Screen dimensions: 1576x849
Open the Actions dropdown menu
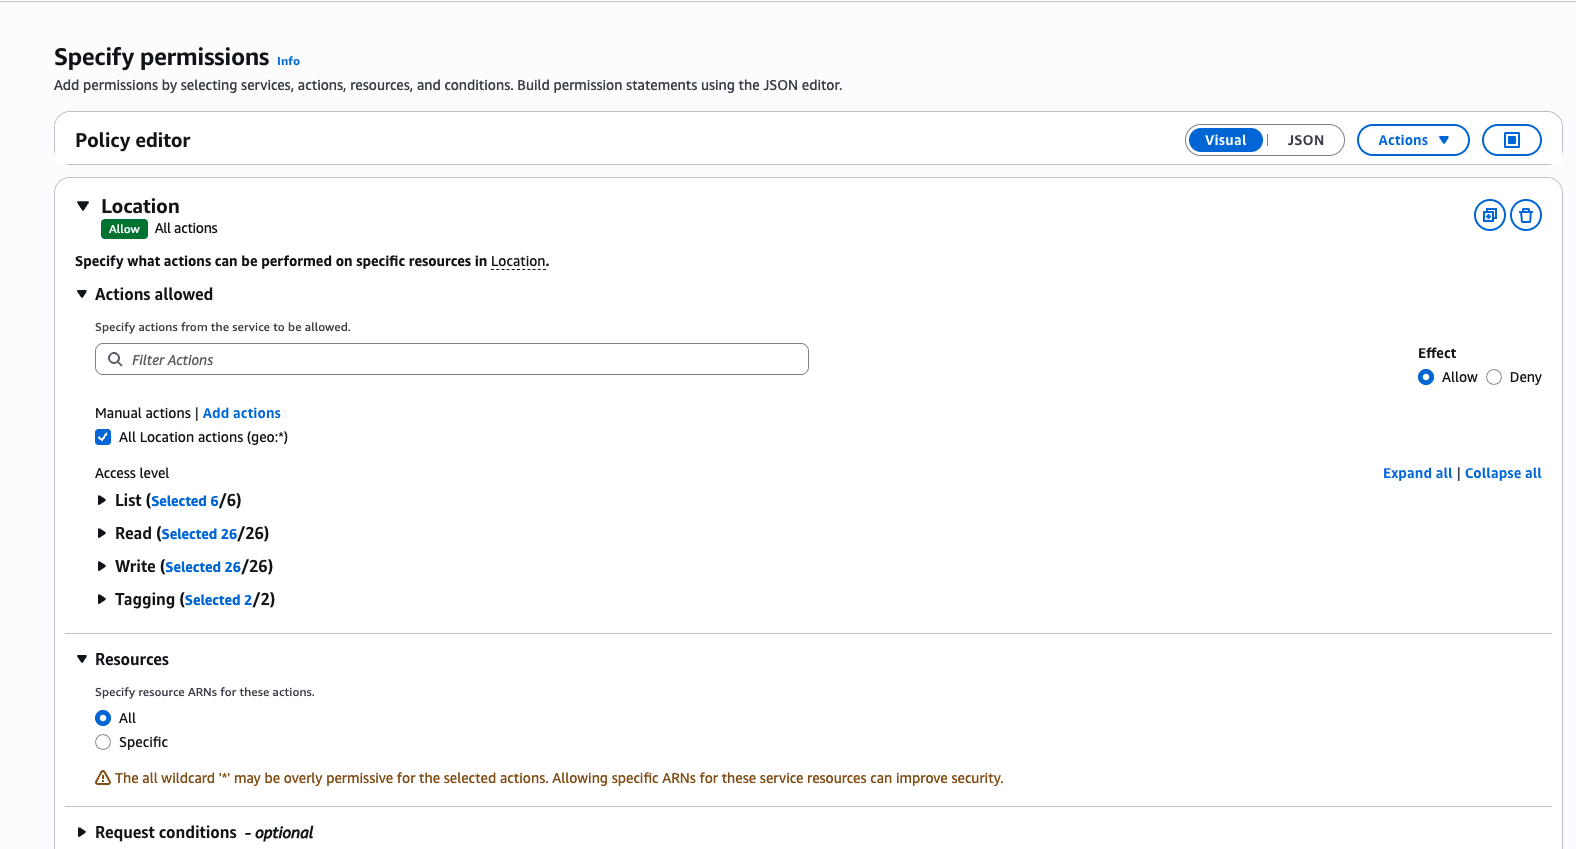(x=1412, y=140)
